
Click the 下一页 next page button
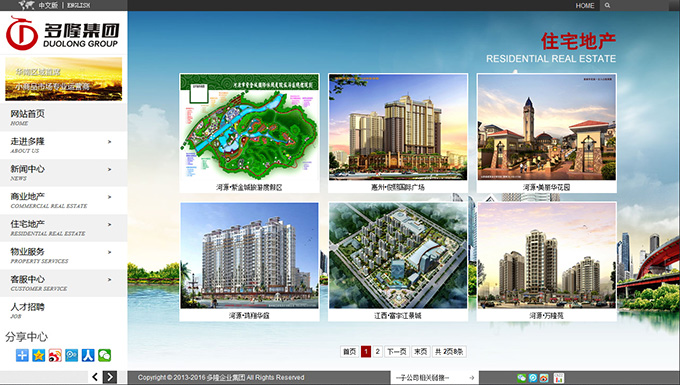coord(396,351)
